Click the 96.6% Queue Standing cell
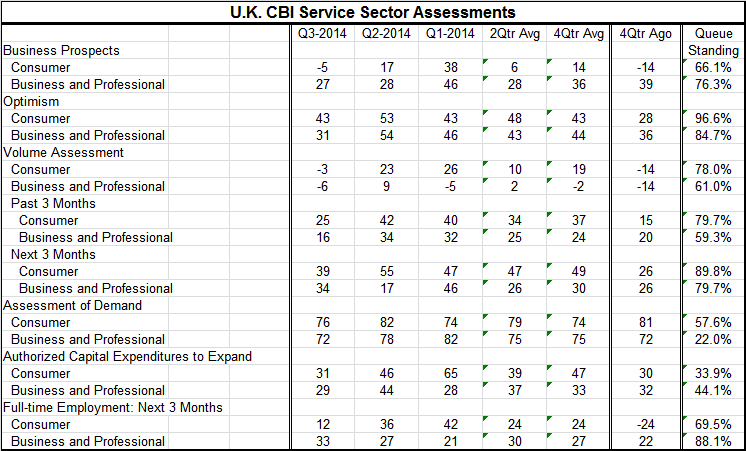The width and height of the screenshot is (746, 451). (x=713, y=118)
